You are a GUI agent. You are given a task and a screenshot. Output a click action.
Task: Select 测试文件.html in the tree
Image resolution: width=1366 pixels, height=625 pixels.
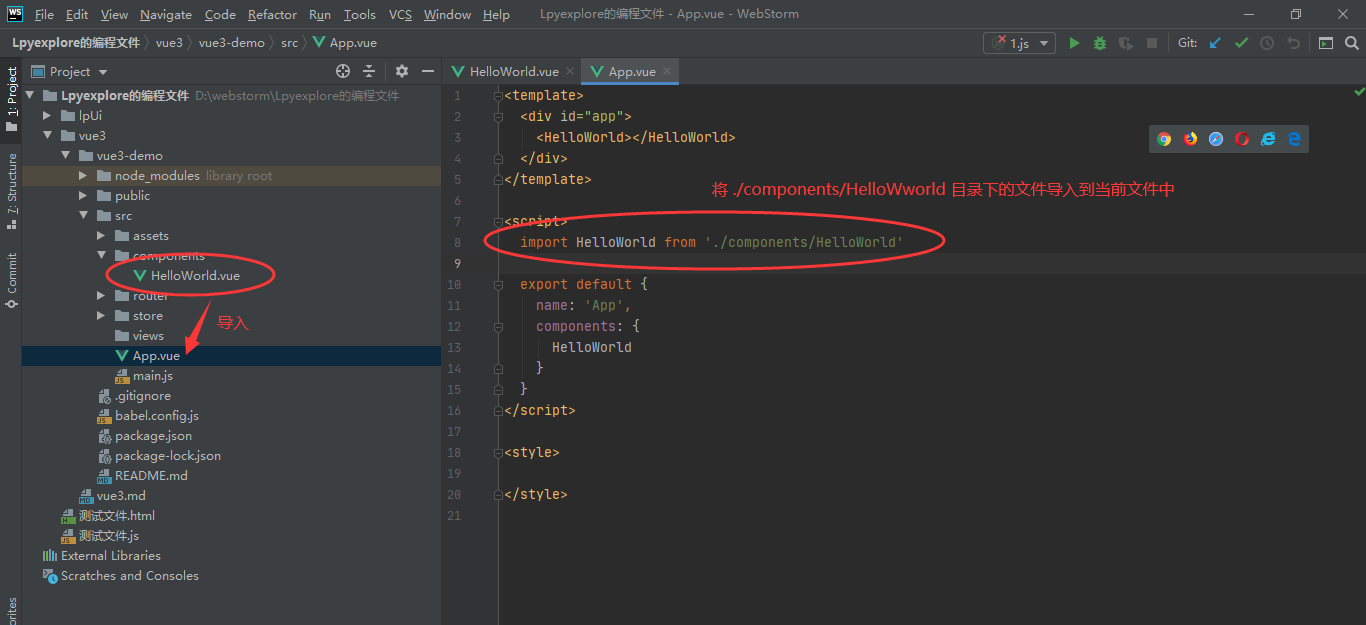116,515
